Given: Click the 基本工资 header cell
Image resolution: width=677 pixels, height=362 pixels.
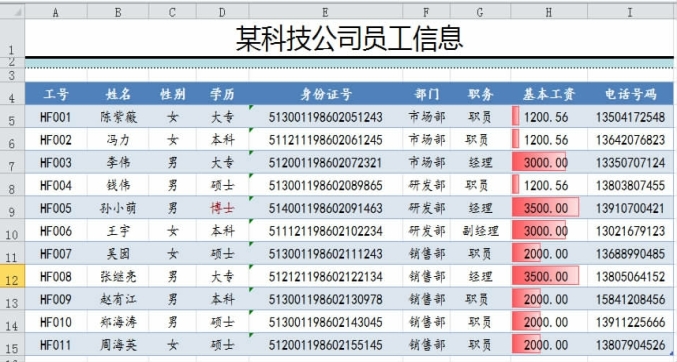Looking at the screenshot, I should (x=549, y=94).
